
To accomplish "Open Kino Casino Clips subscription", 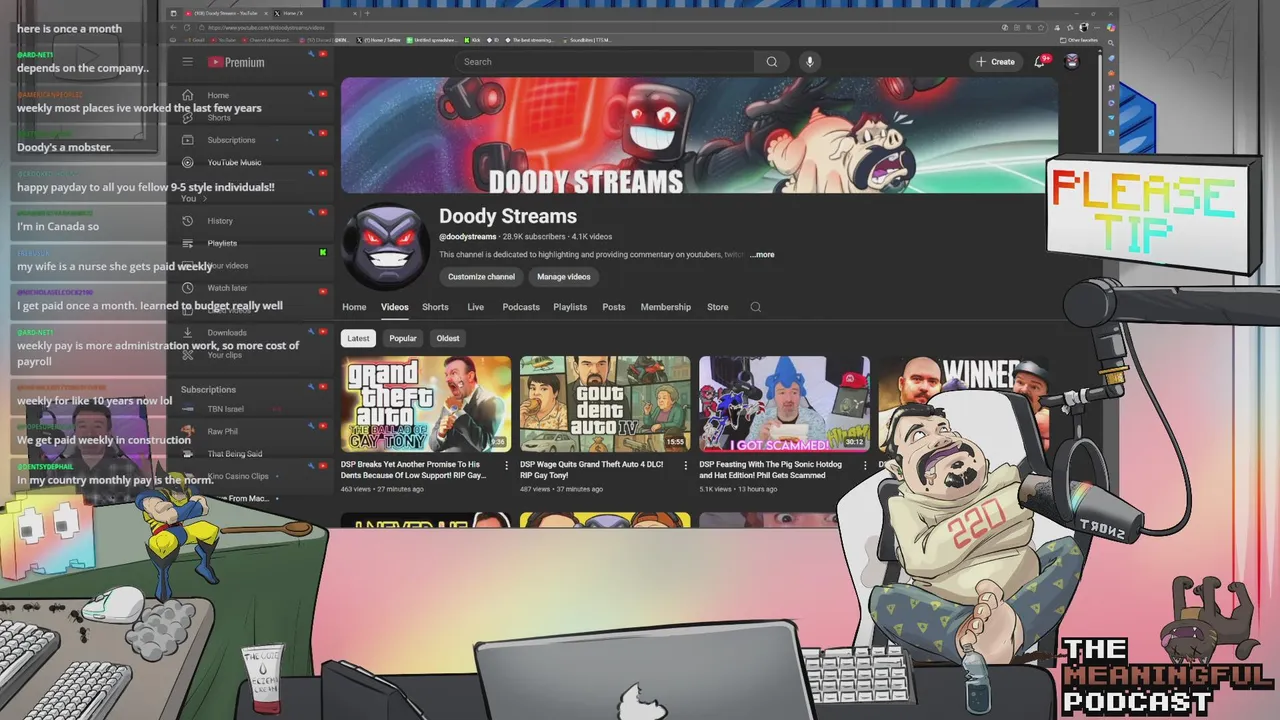I will (x=238, y=476).
